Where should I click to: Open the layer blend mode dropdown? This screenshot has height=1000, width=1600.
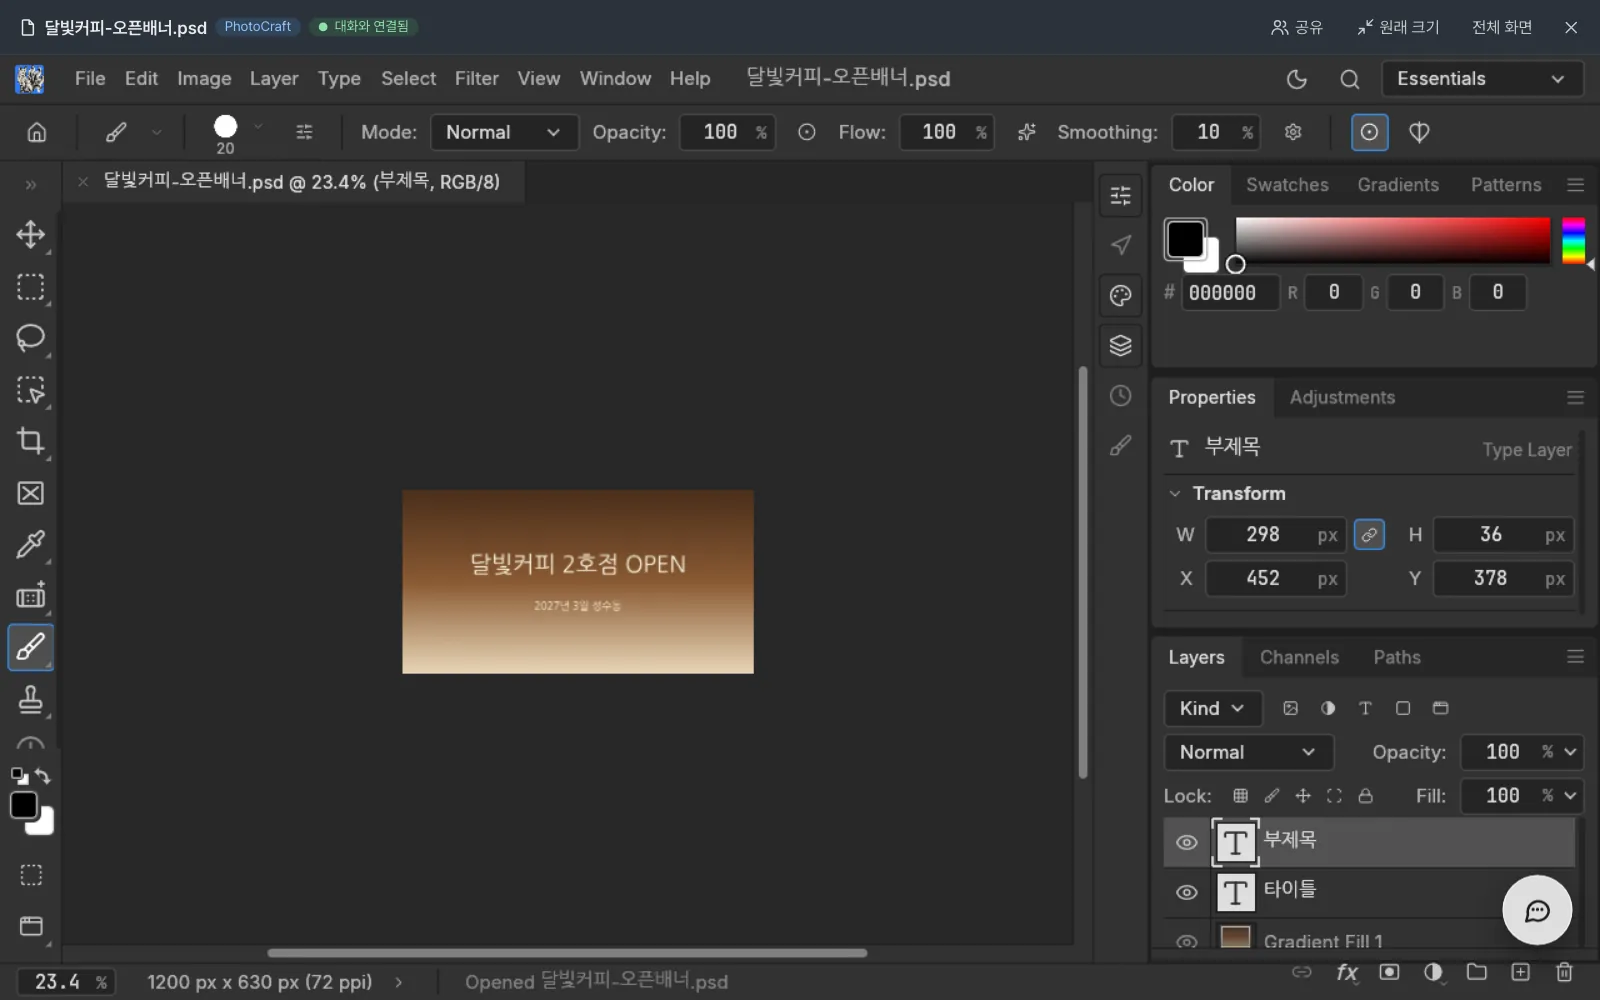[1248, 752]
